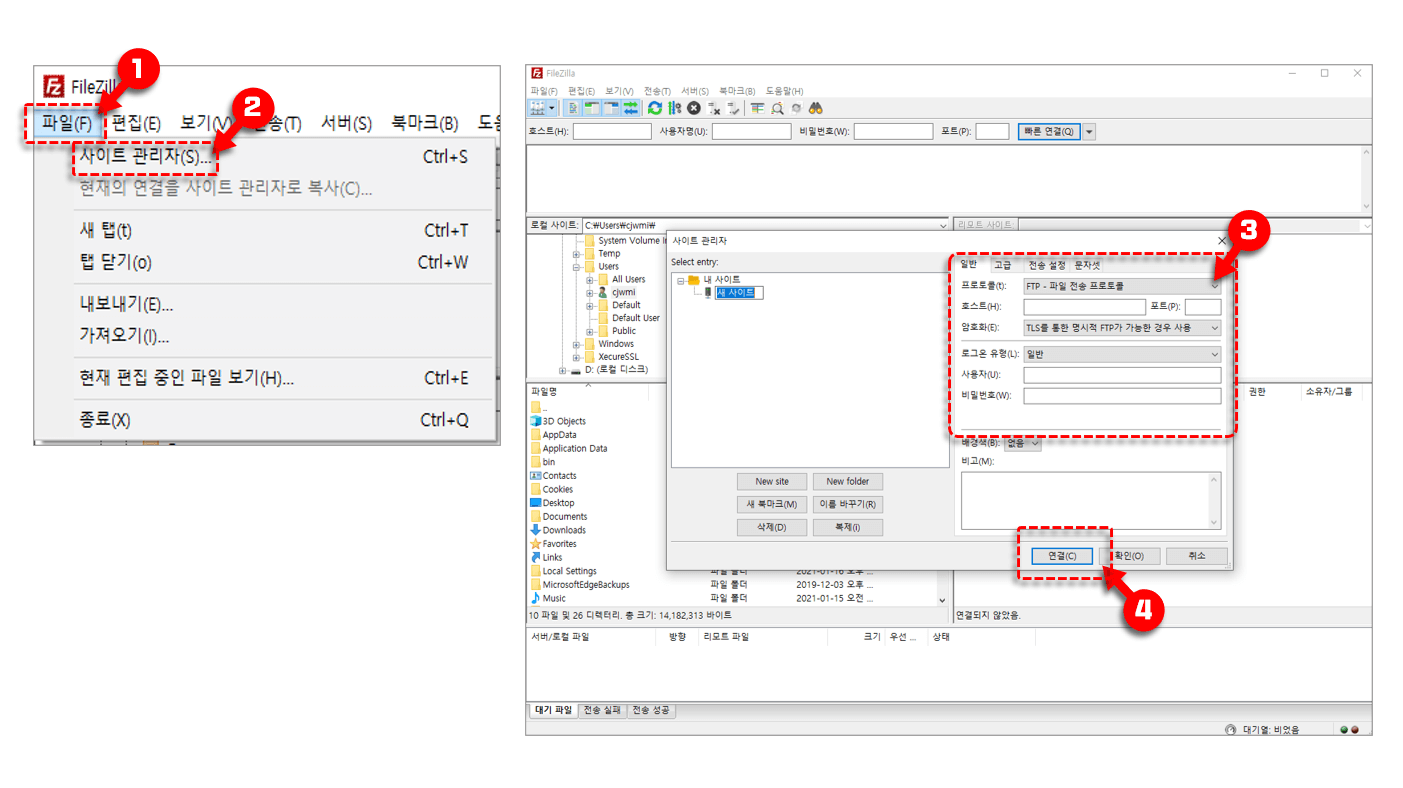Open the 암호화 dropdown

point(1122,328)
